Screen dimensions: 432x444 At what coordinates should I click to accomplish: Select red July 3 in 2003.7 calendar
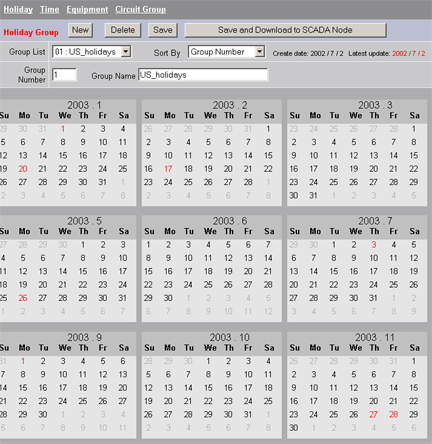[x=374, y=245]
